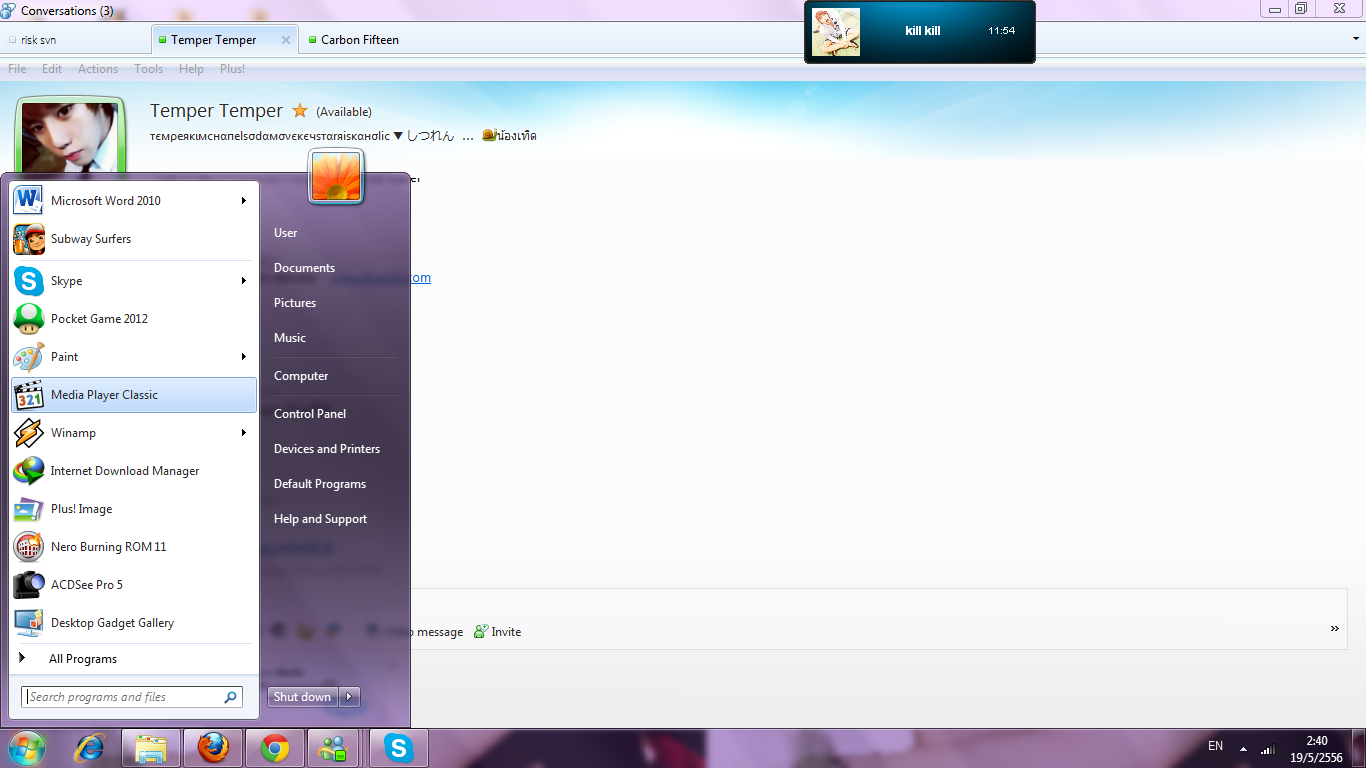Expand the Skype jump list arrow

click(243, 281)
